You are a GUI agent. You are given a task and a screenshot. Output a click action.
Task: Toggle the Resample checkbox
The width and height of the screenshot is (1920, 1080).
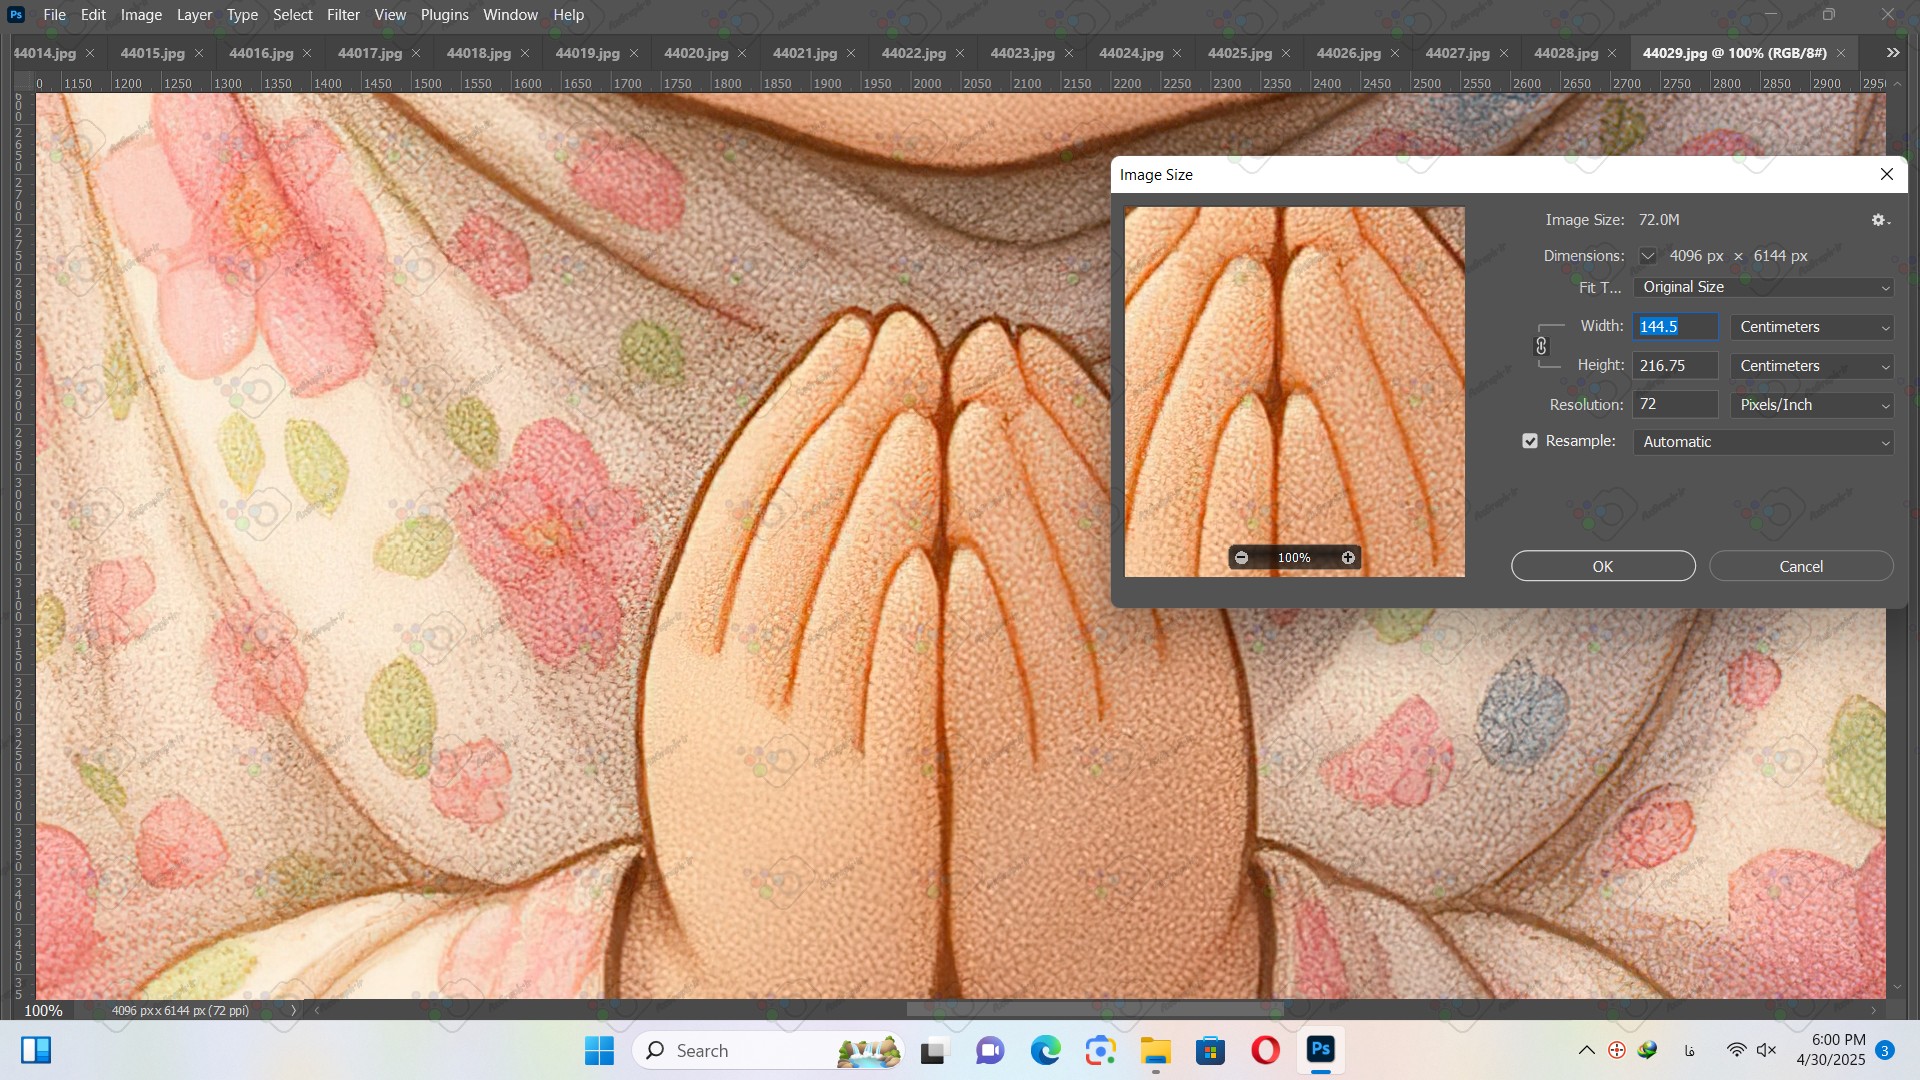coord(1530,441)
